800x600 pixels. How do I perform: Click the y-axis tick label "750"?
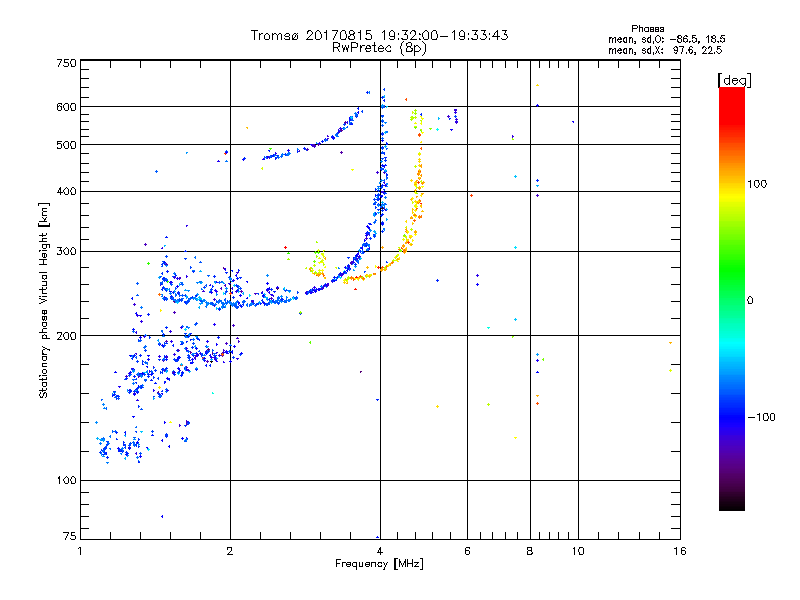coord(66,63)
